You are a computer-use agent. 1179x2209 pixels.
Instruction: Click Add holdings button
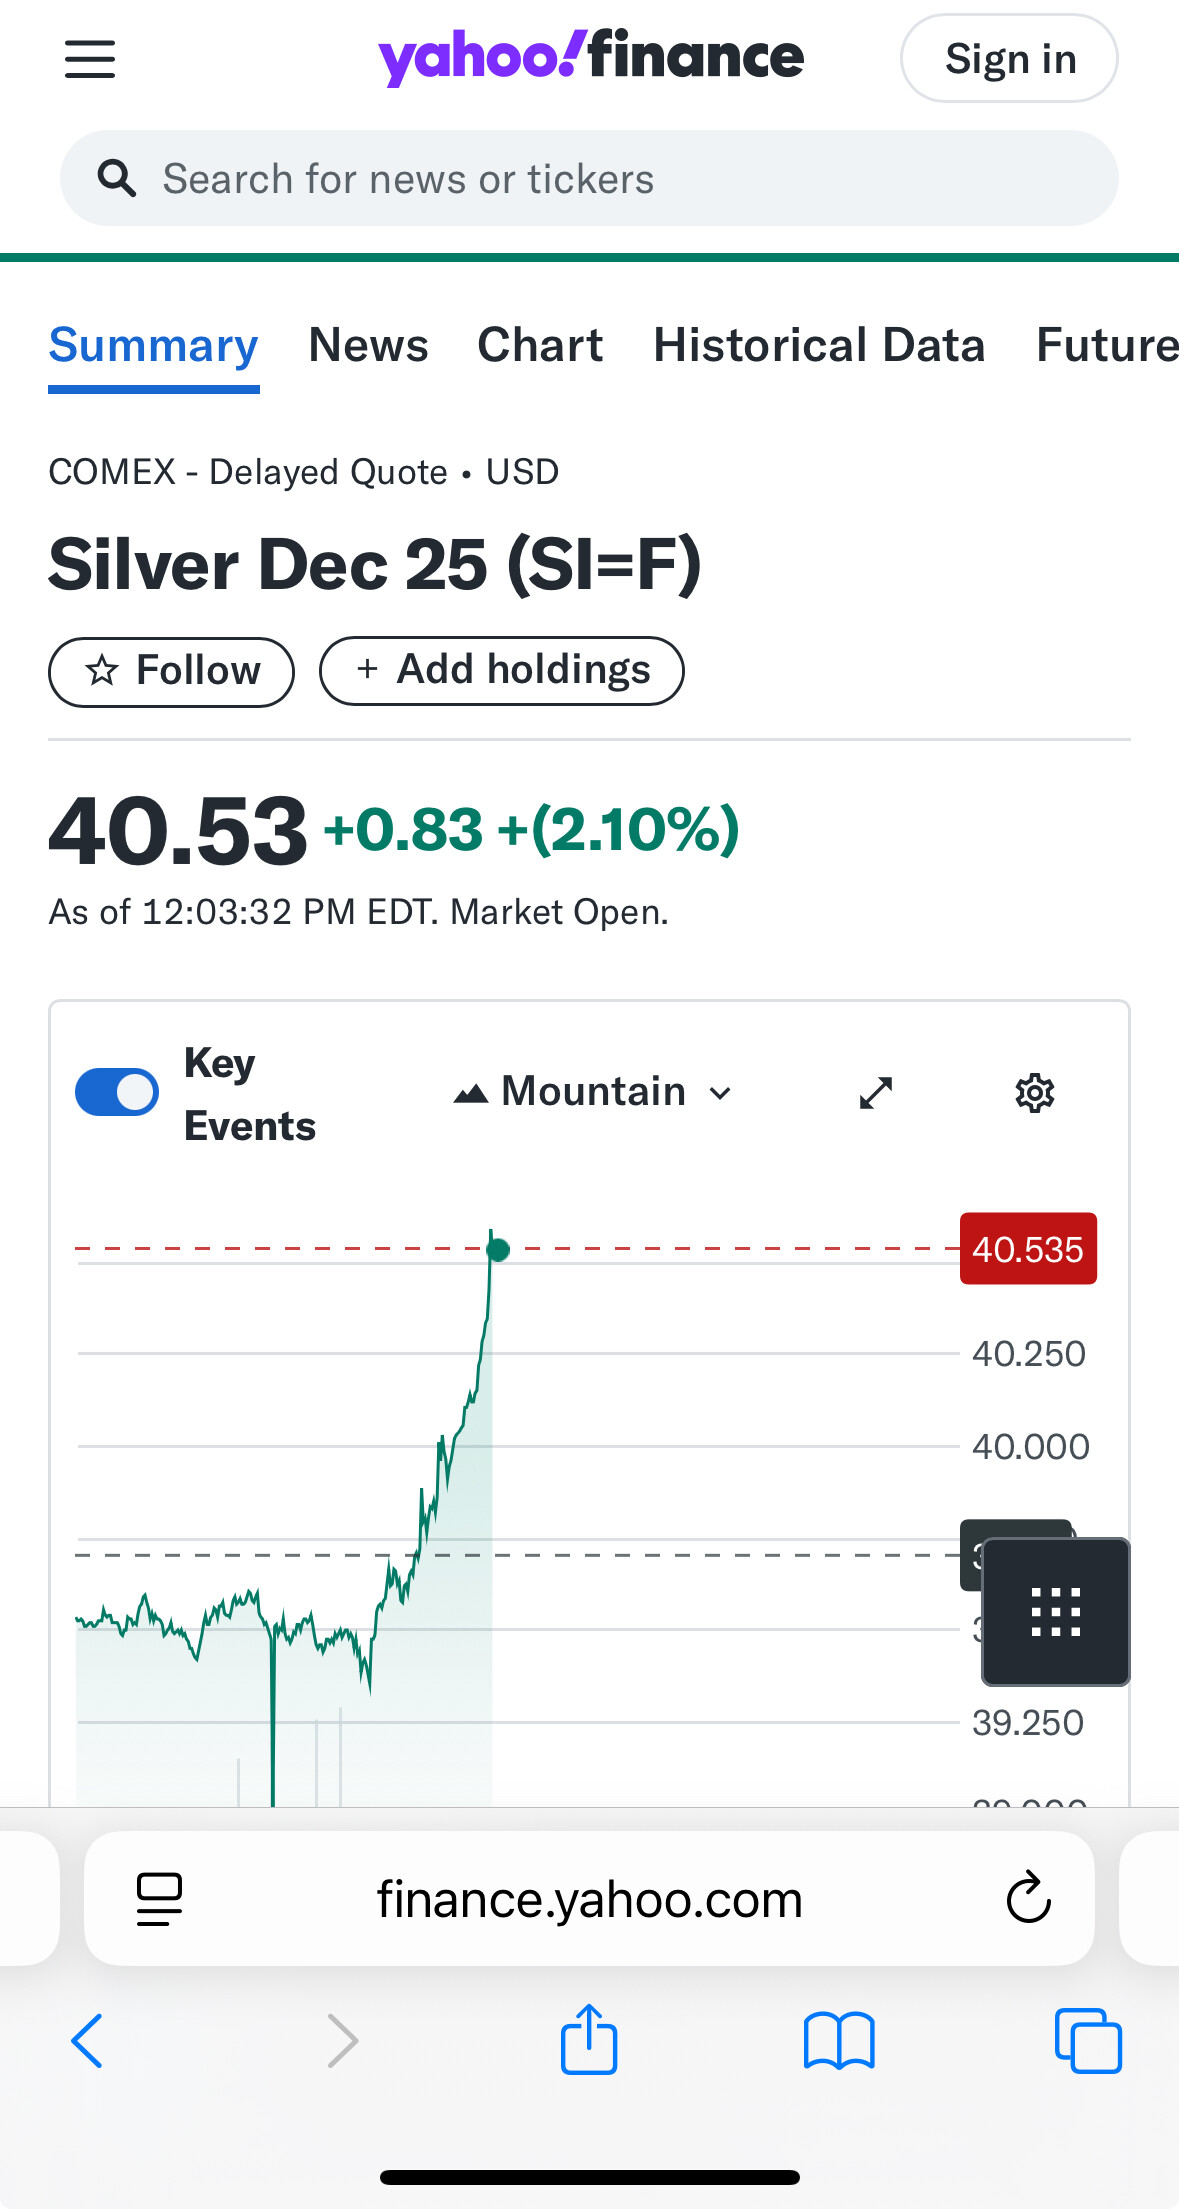[x=502, y=670]
